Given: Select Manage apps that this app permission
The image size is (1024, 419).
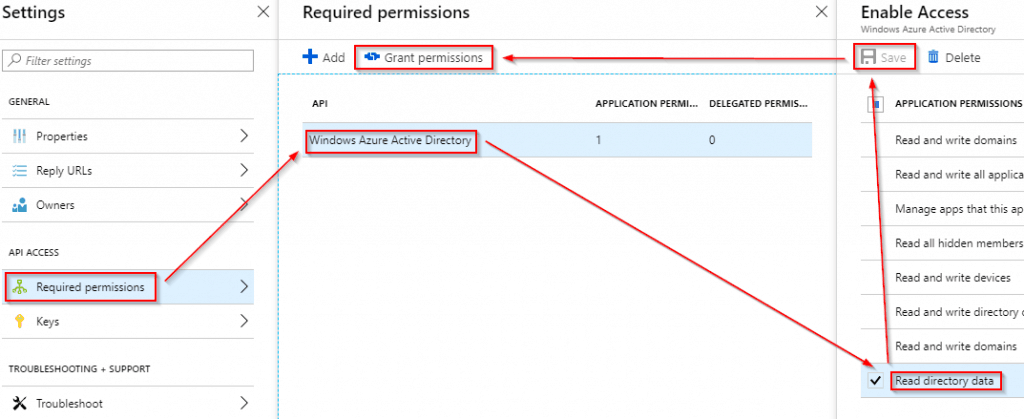Looking at the screenshot, I should coord(959,209).
